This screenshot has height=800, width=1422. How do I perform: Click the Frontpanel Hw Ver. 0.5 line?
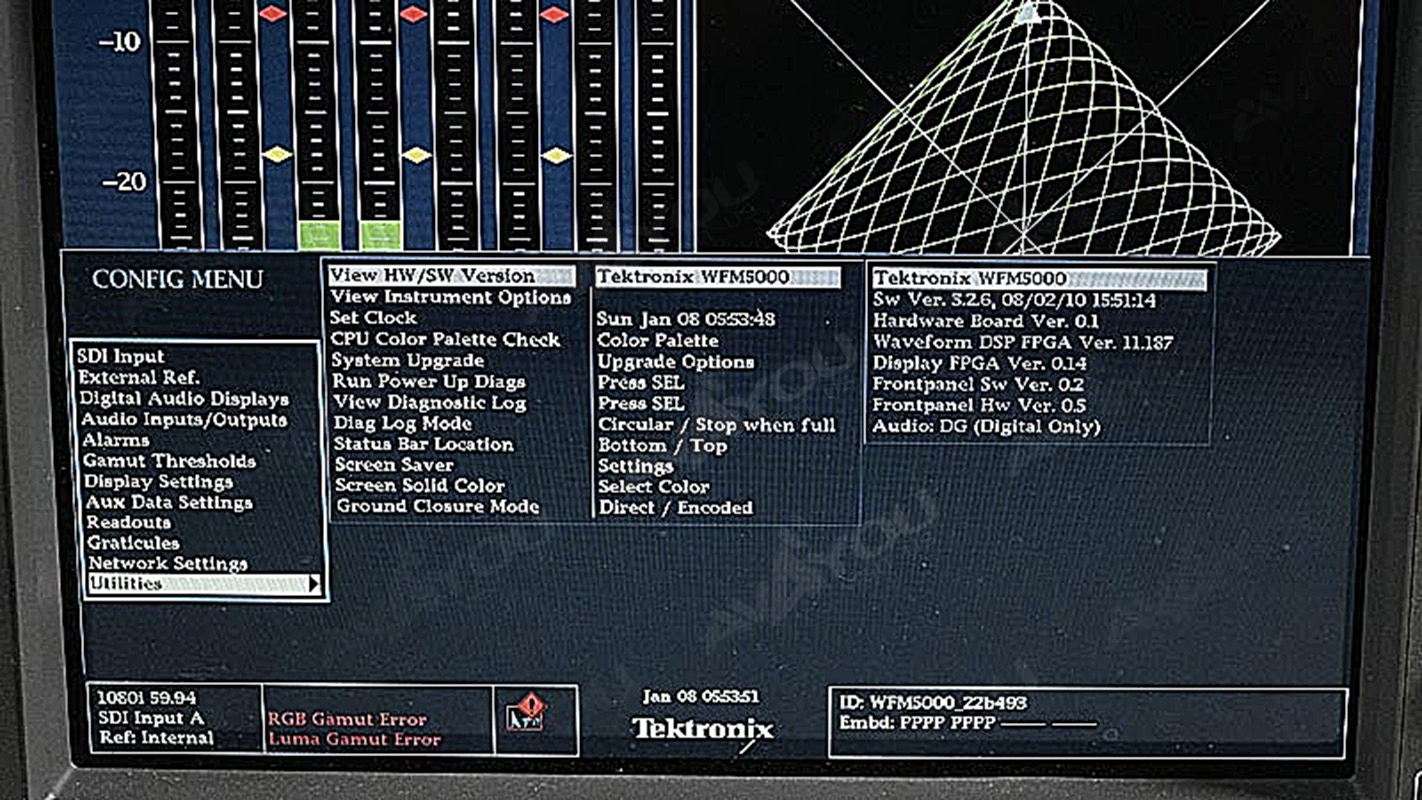pos(979,405)
